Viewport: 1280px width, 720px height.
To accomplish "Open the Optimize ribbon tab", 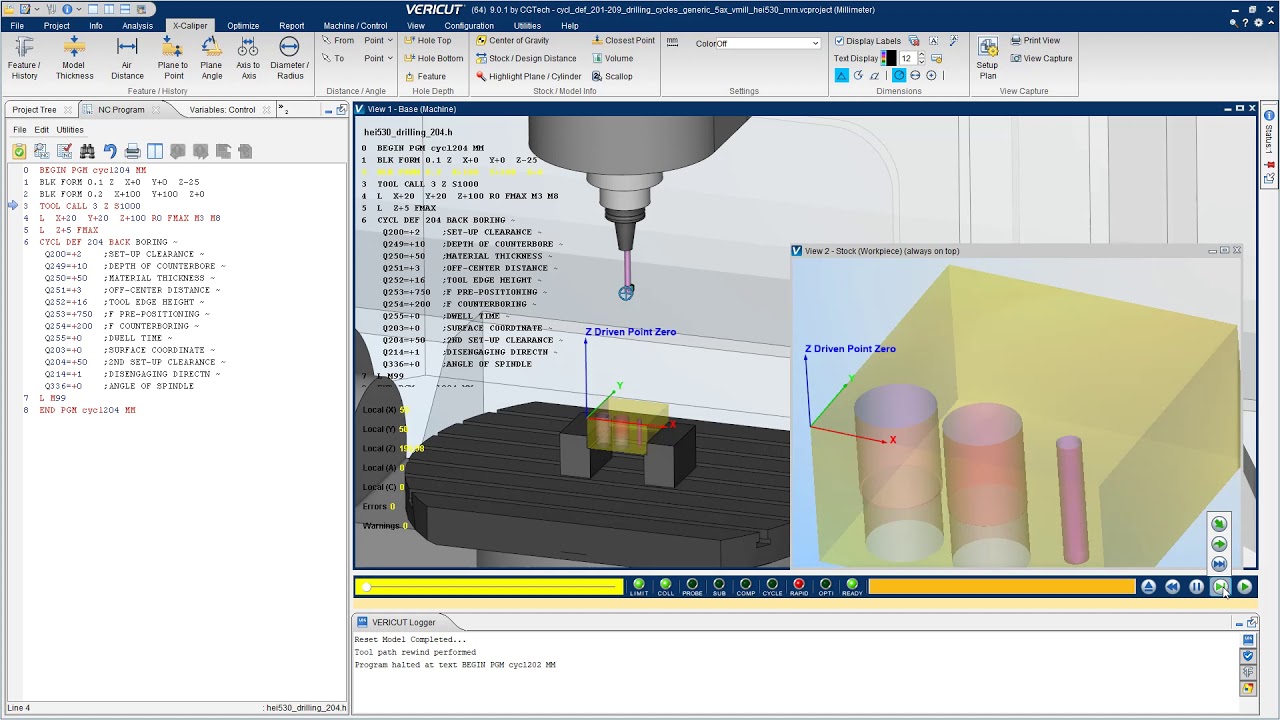I will click(x=243, y=26).
